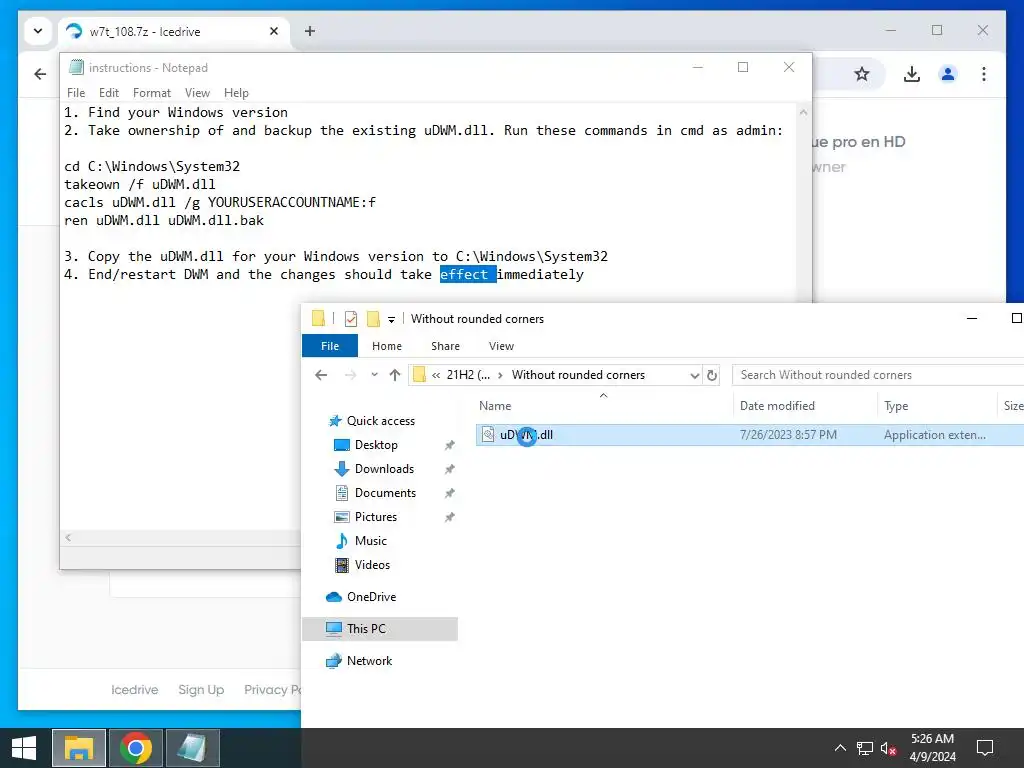Click New folder icon in Explorer title bar

[373, 319]
